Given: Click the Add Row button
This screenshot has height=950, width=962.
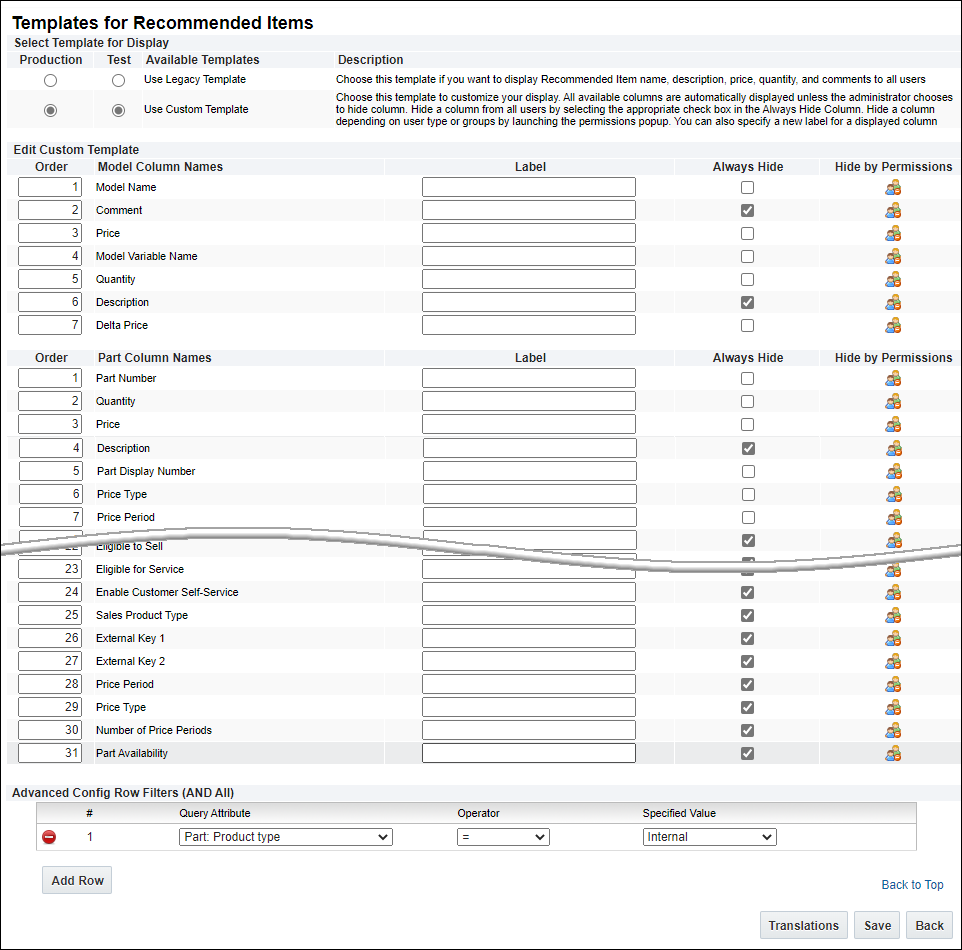Looking at the screenshot, I should click(x=77, y=880).
